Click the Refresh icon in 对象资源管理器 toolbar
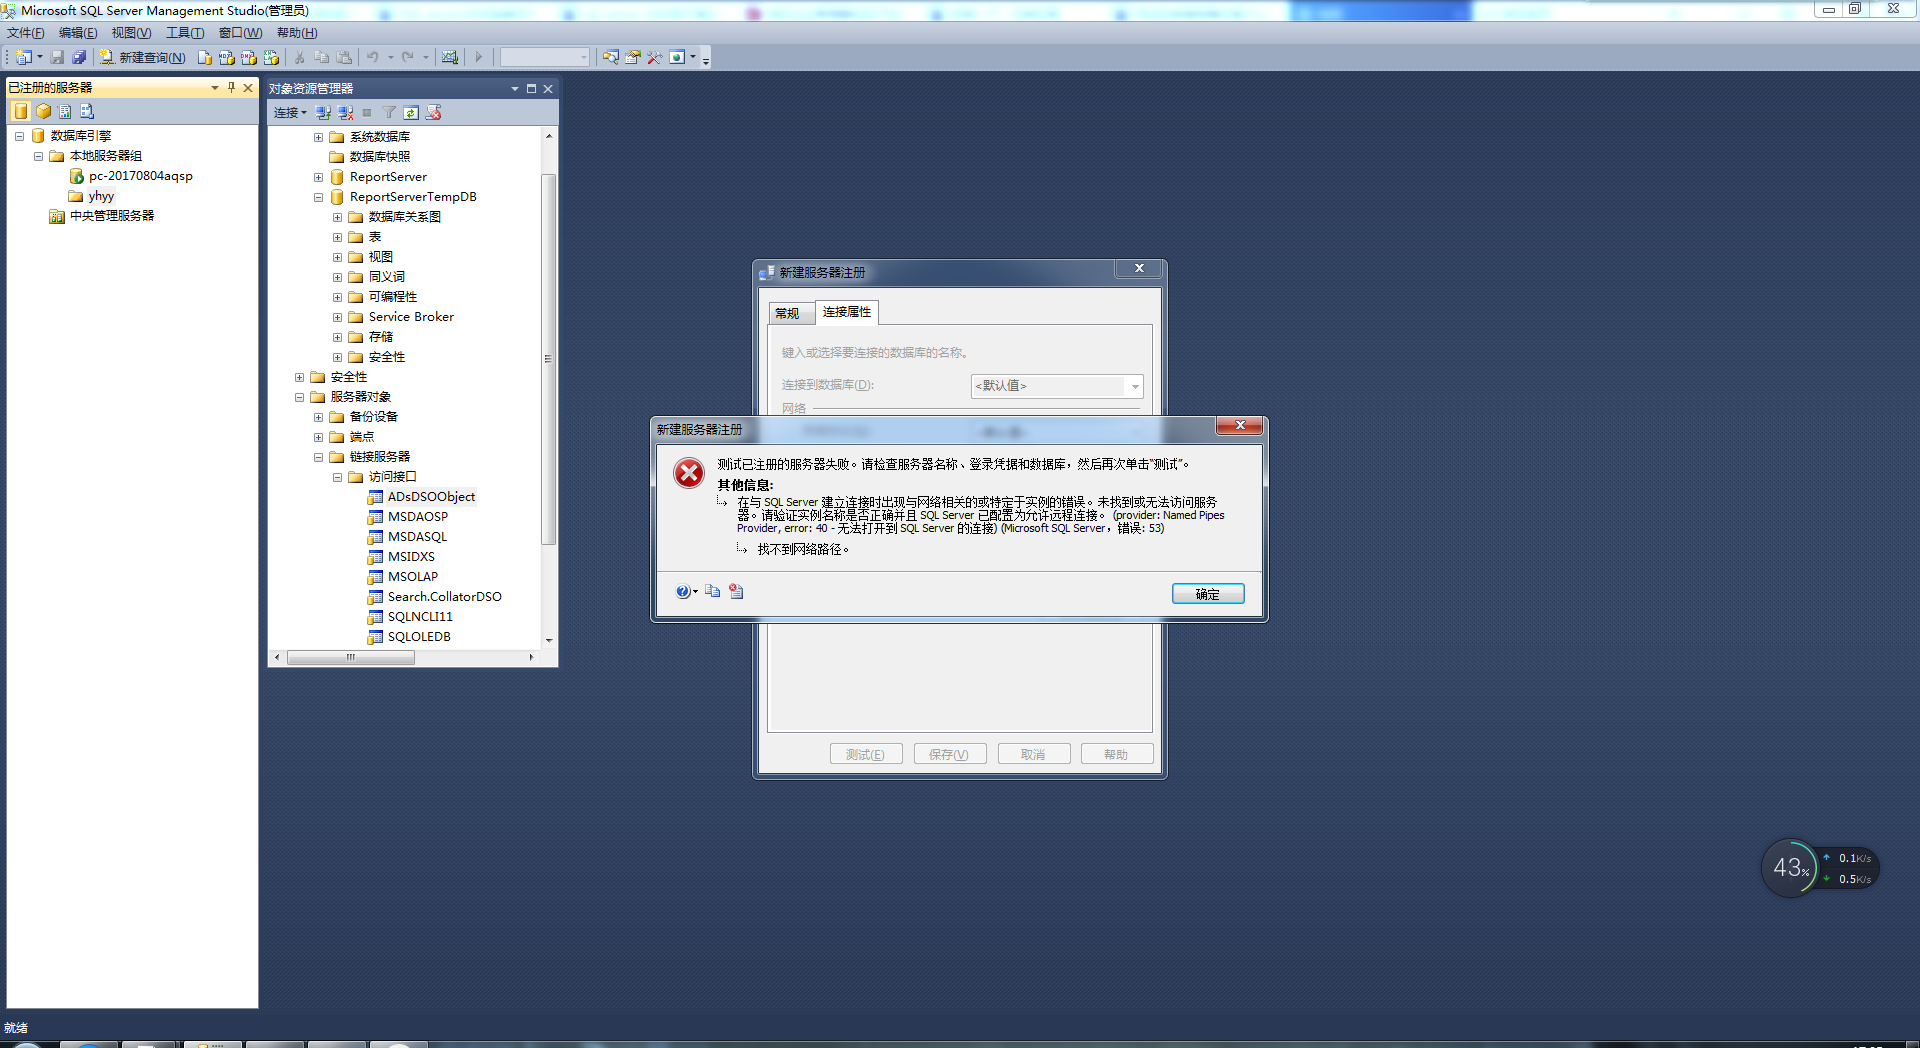Image resolution: width=1920 pixels, height=1048 pixels. pyautogui.click(x=411, y=113)
